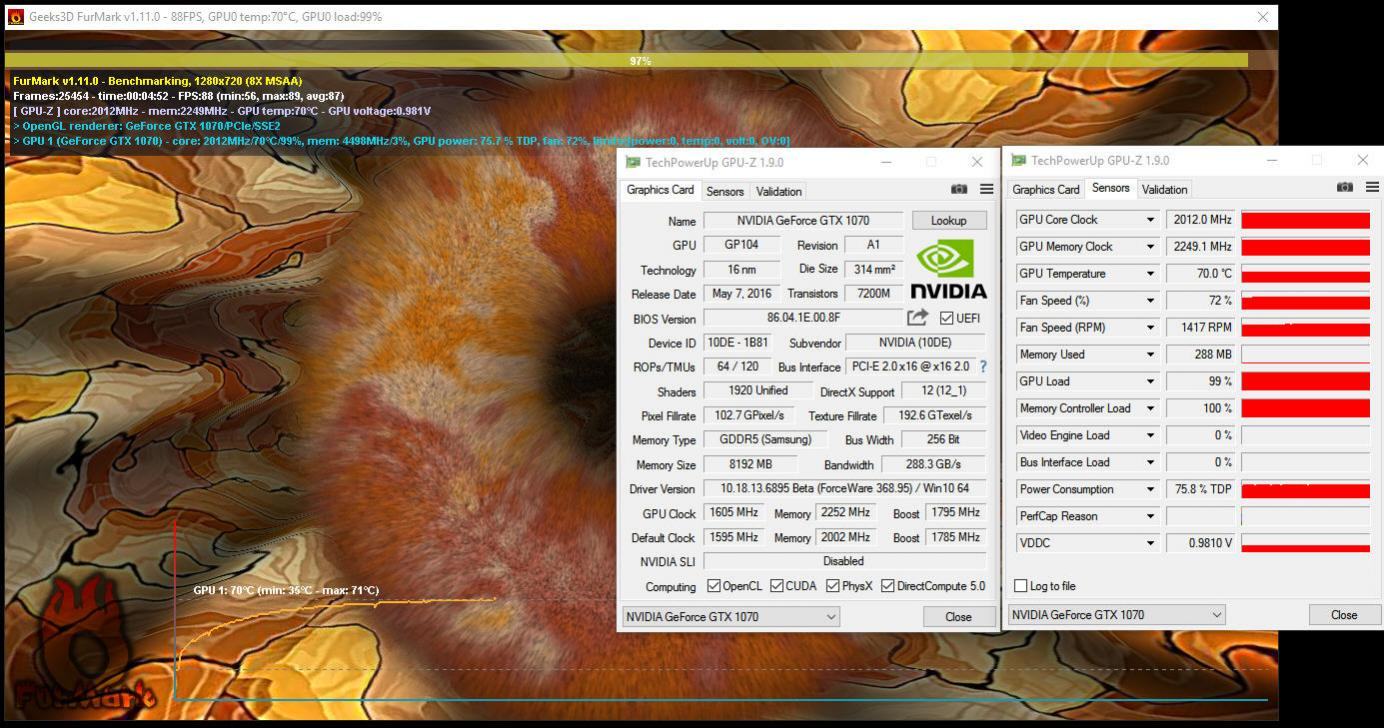Toggle the CUDA checkbox
The image size is (1384, 728).
[x=776, y=586]
